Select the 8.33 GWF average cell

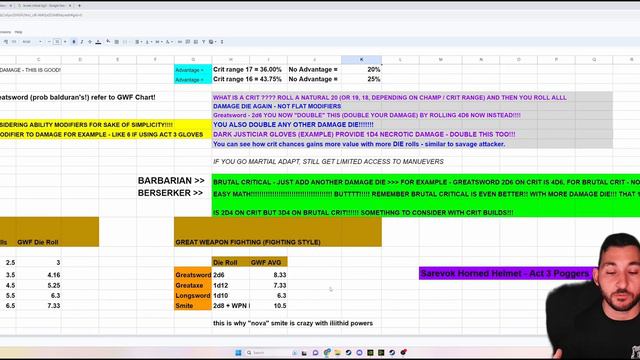[x=268, y=275]
